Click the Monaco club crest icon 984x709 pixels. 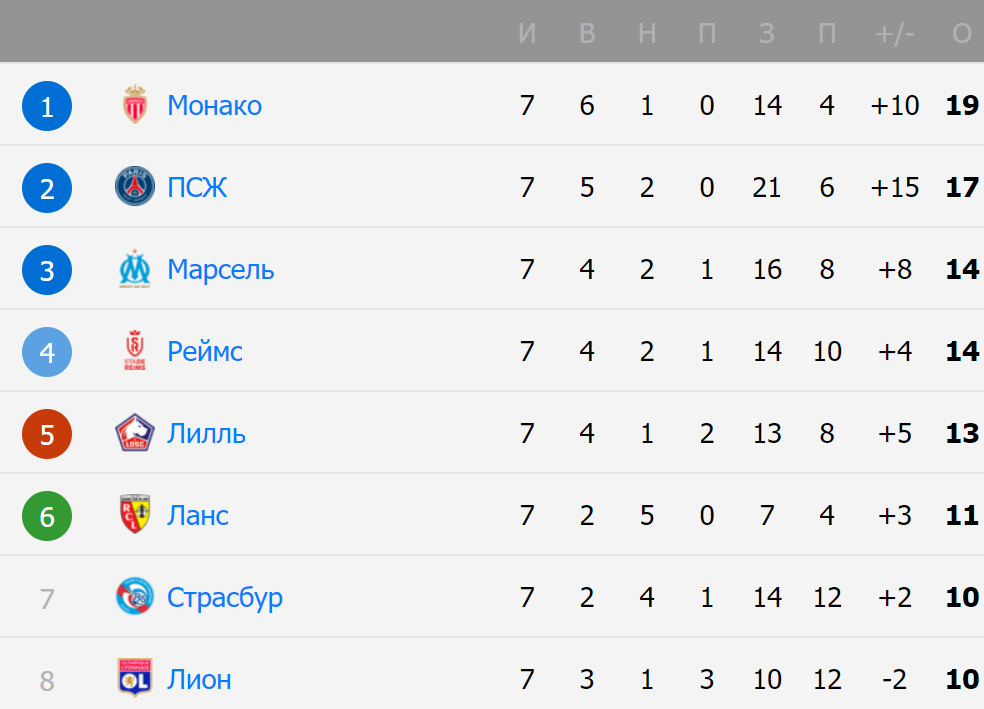[x=135, y=104]
